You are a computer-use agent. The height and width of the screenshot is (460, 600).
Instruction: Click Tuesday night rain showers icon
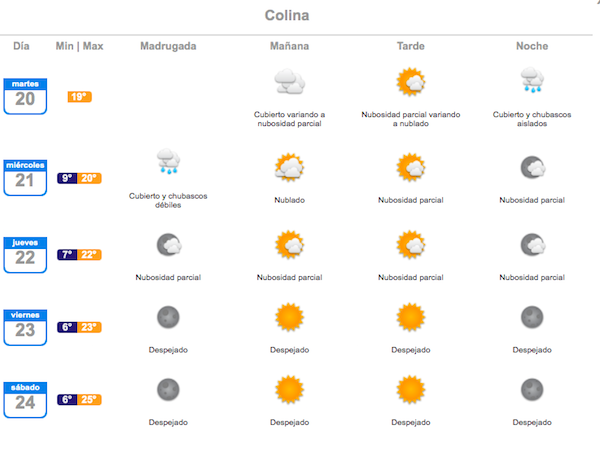coord(532,80)
